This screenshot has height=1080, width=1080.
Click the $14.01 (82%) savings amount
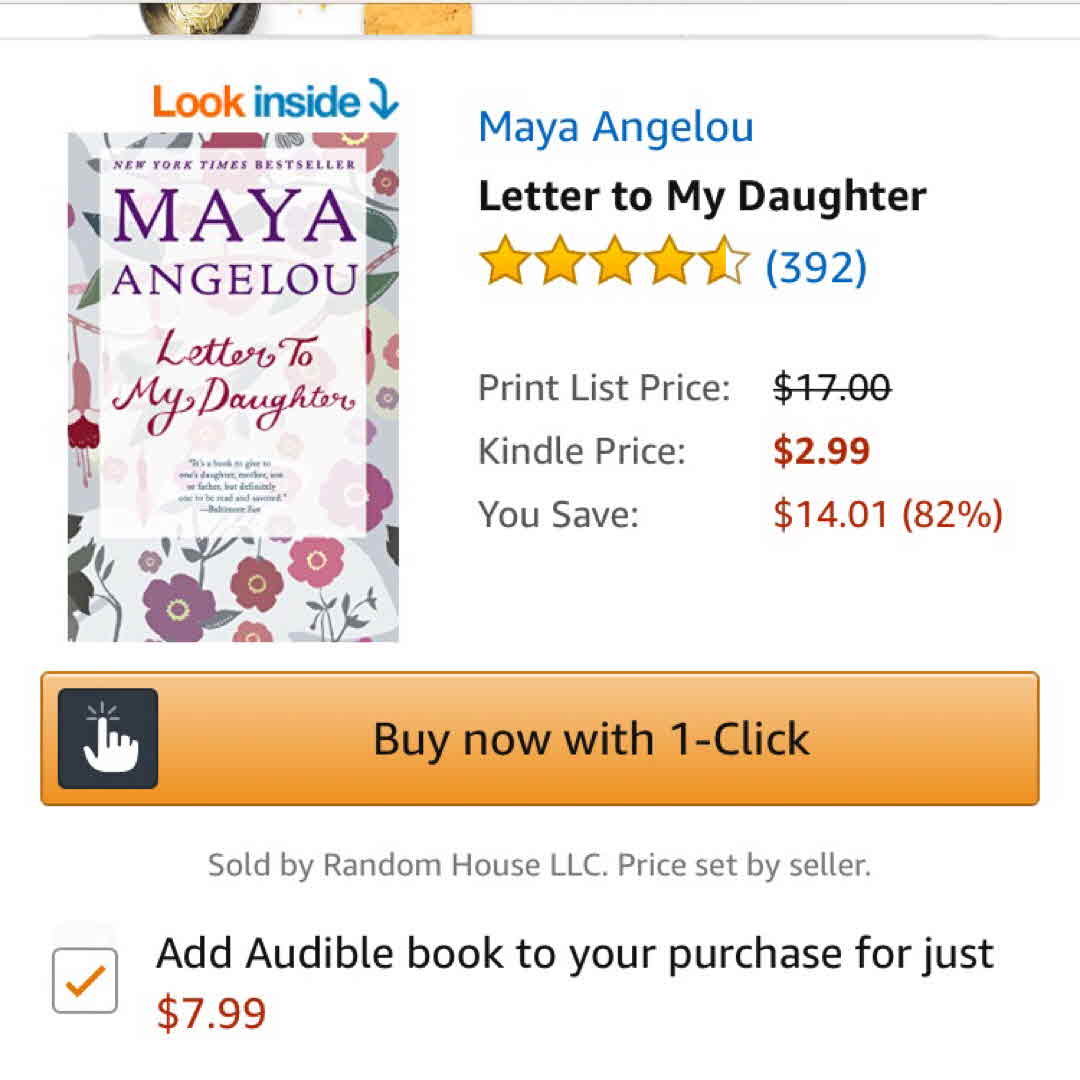click(x=888, y=514)
